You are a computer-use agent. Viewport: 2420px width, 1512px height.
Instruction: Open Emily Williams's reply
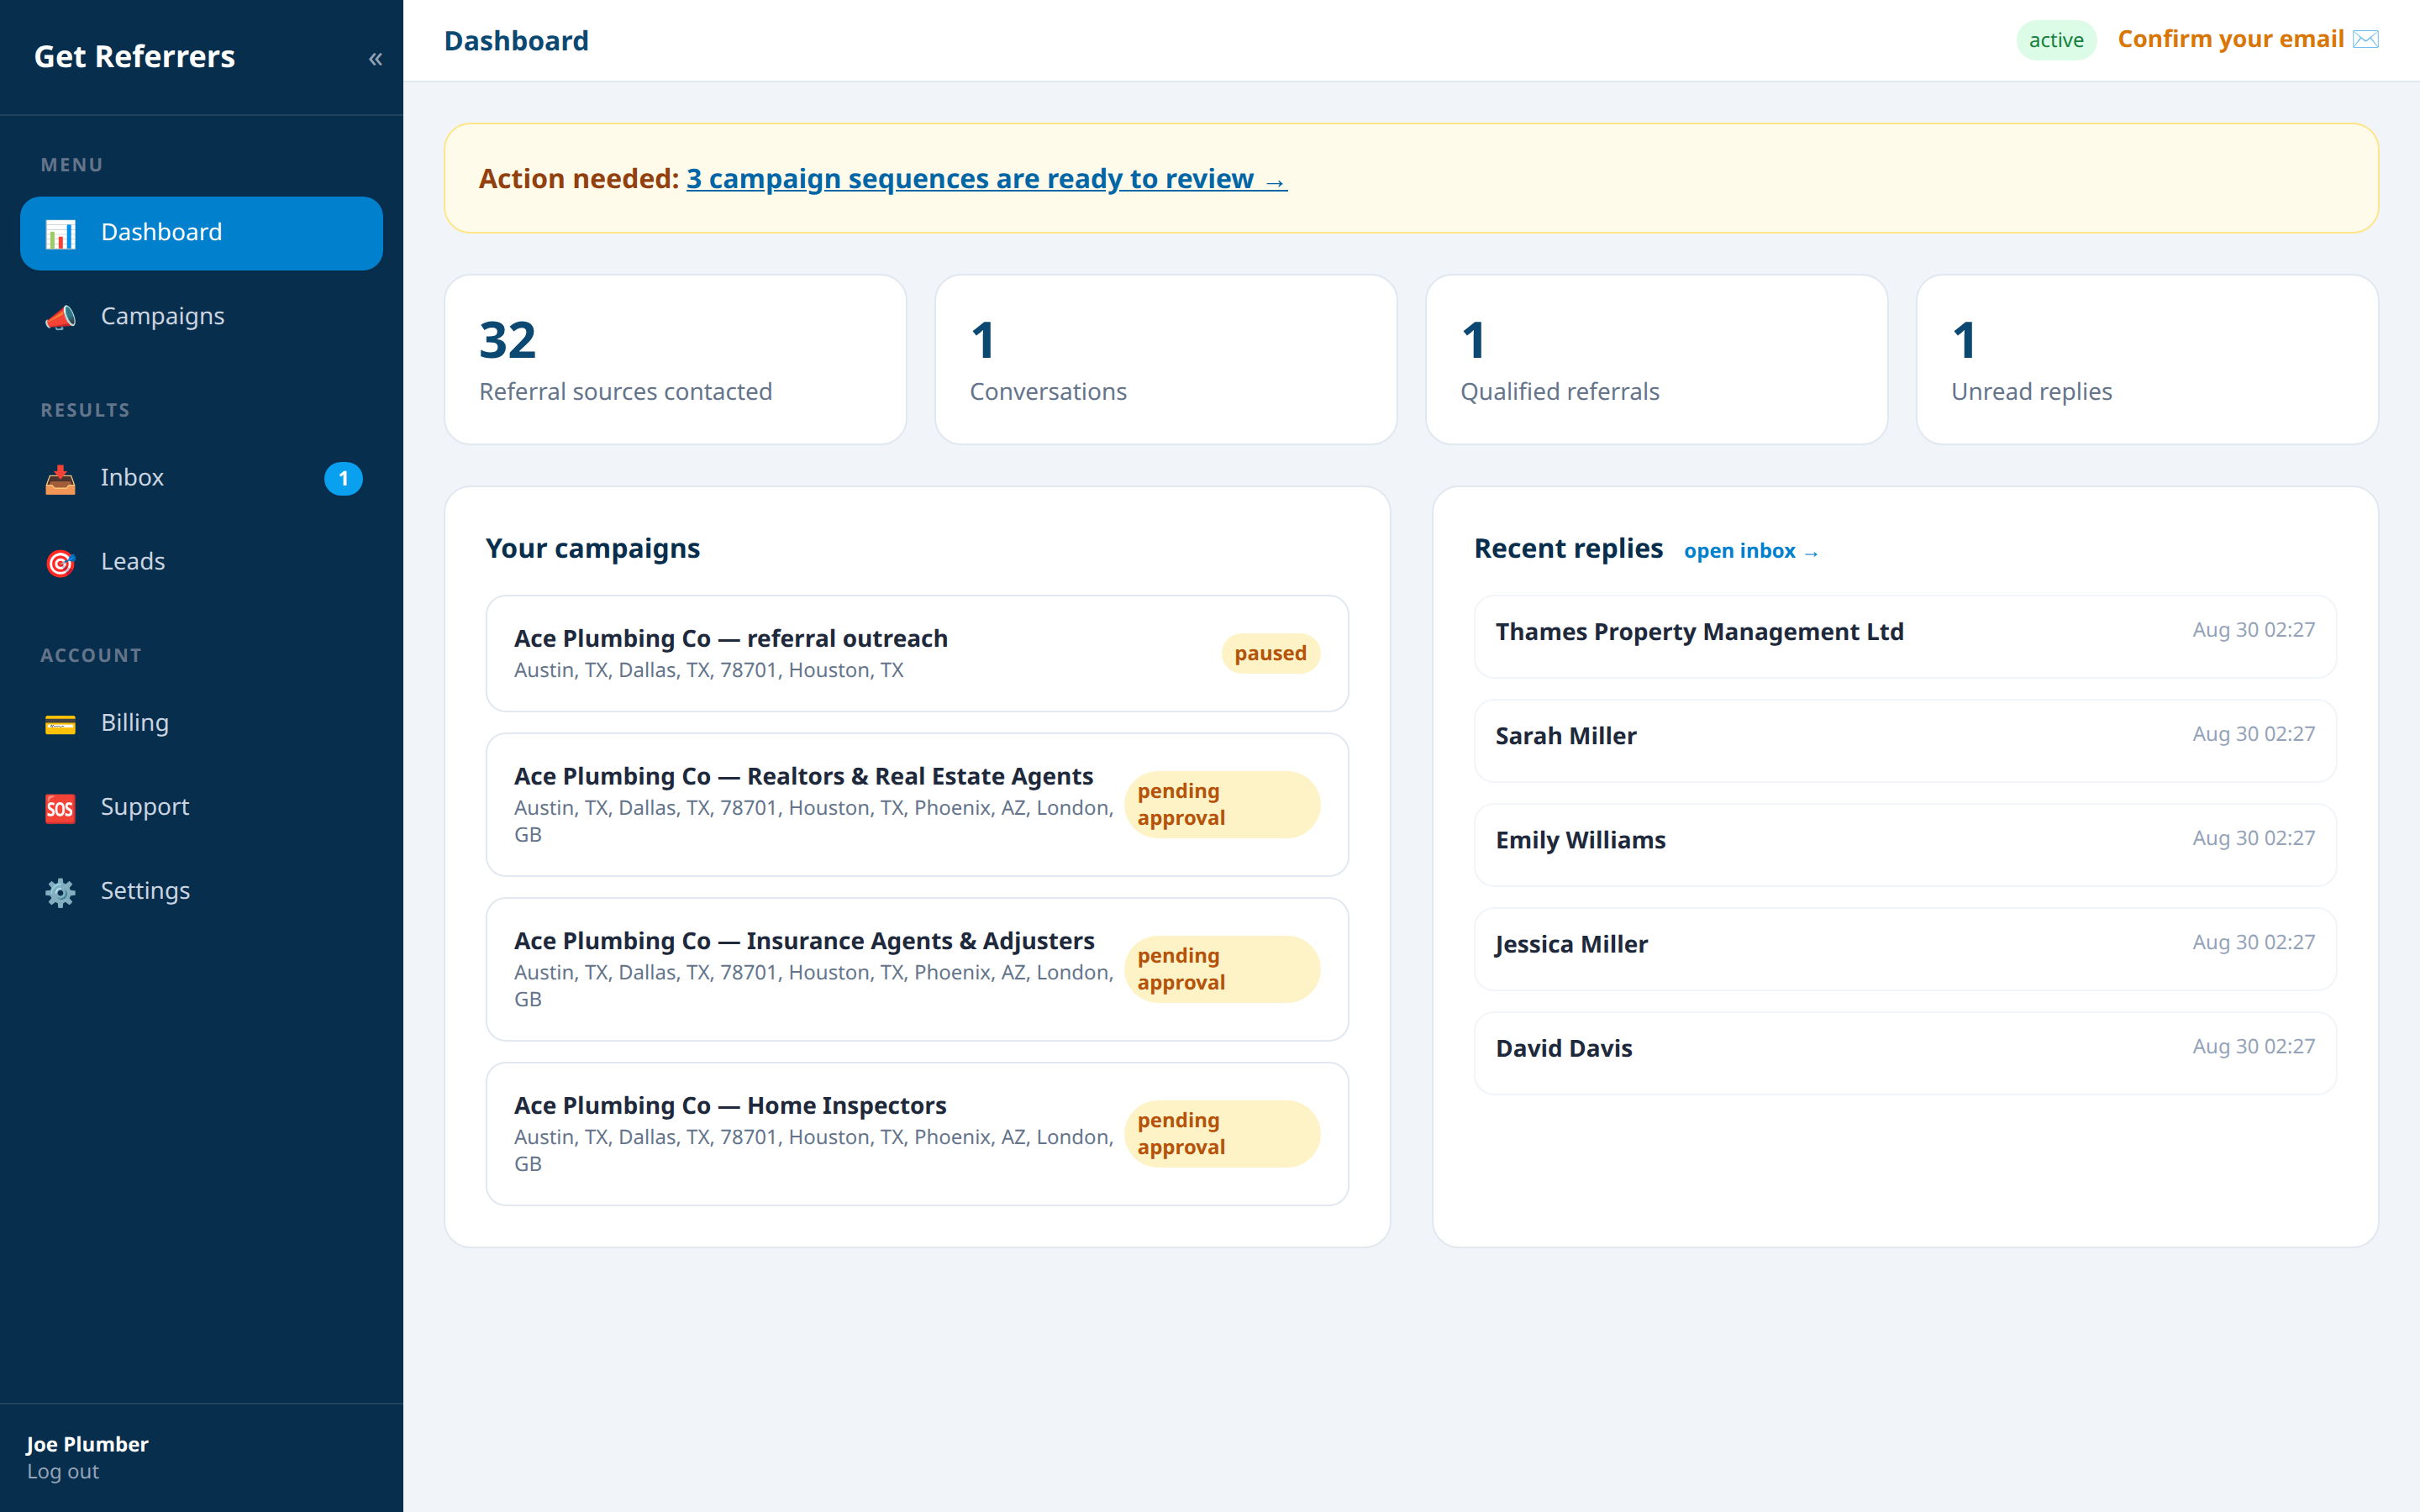click(x=1905, y=845)
